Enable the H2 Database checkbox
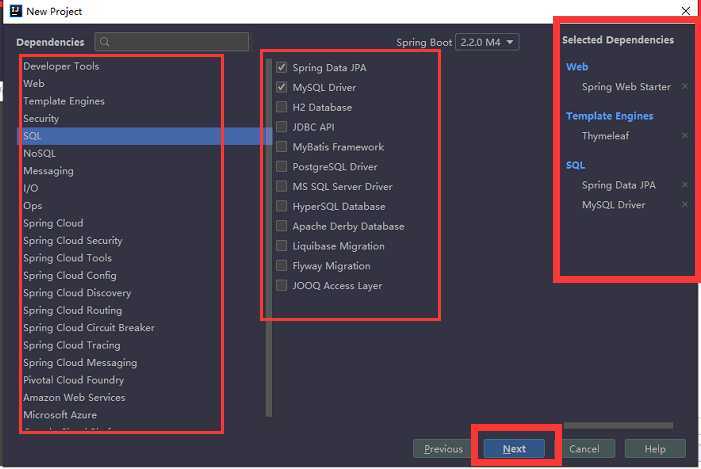 click(281, 107)
